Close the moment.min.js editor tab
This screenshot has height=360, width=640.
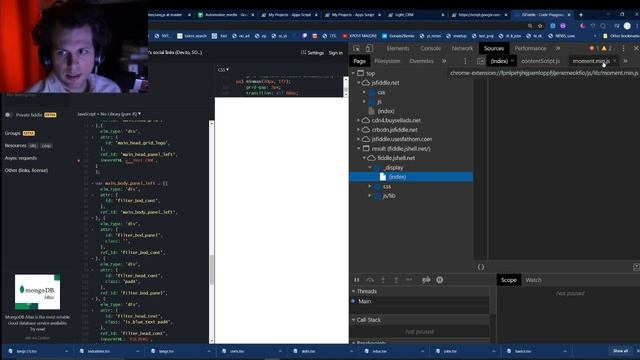point(615,61)
